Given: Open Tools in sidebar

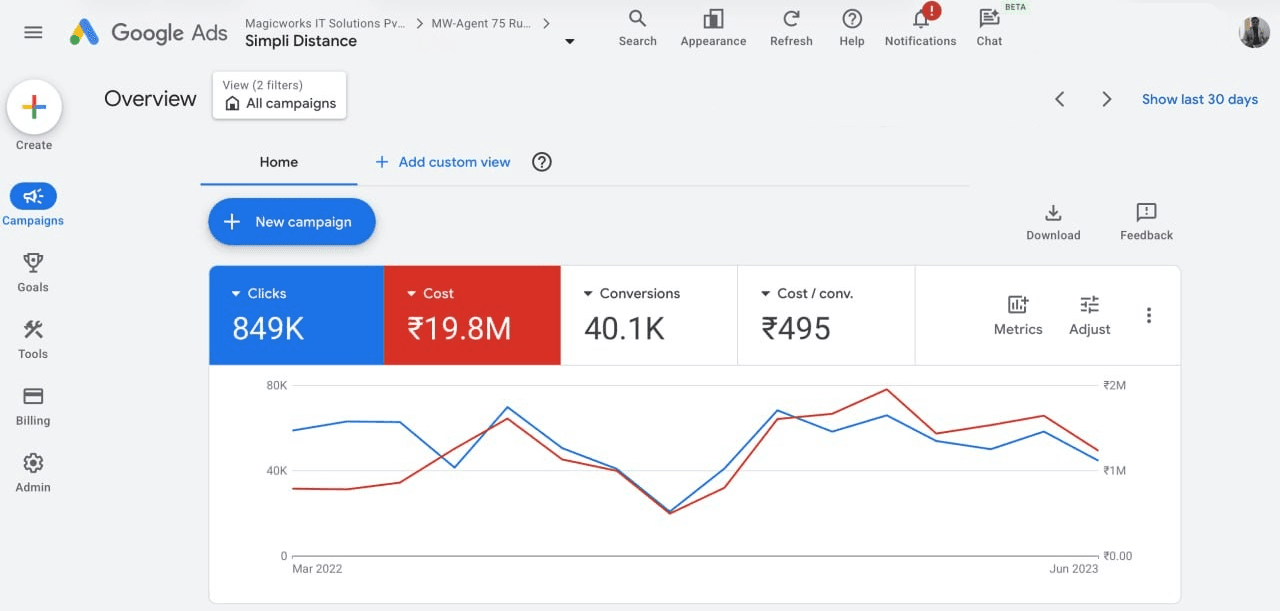Looking at the screenshot, I should point(33,339).
